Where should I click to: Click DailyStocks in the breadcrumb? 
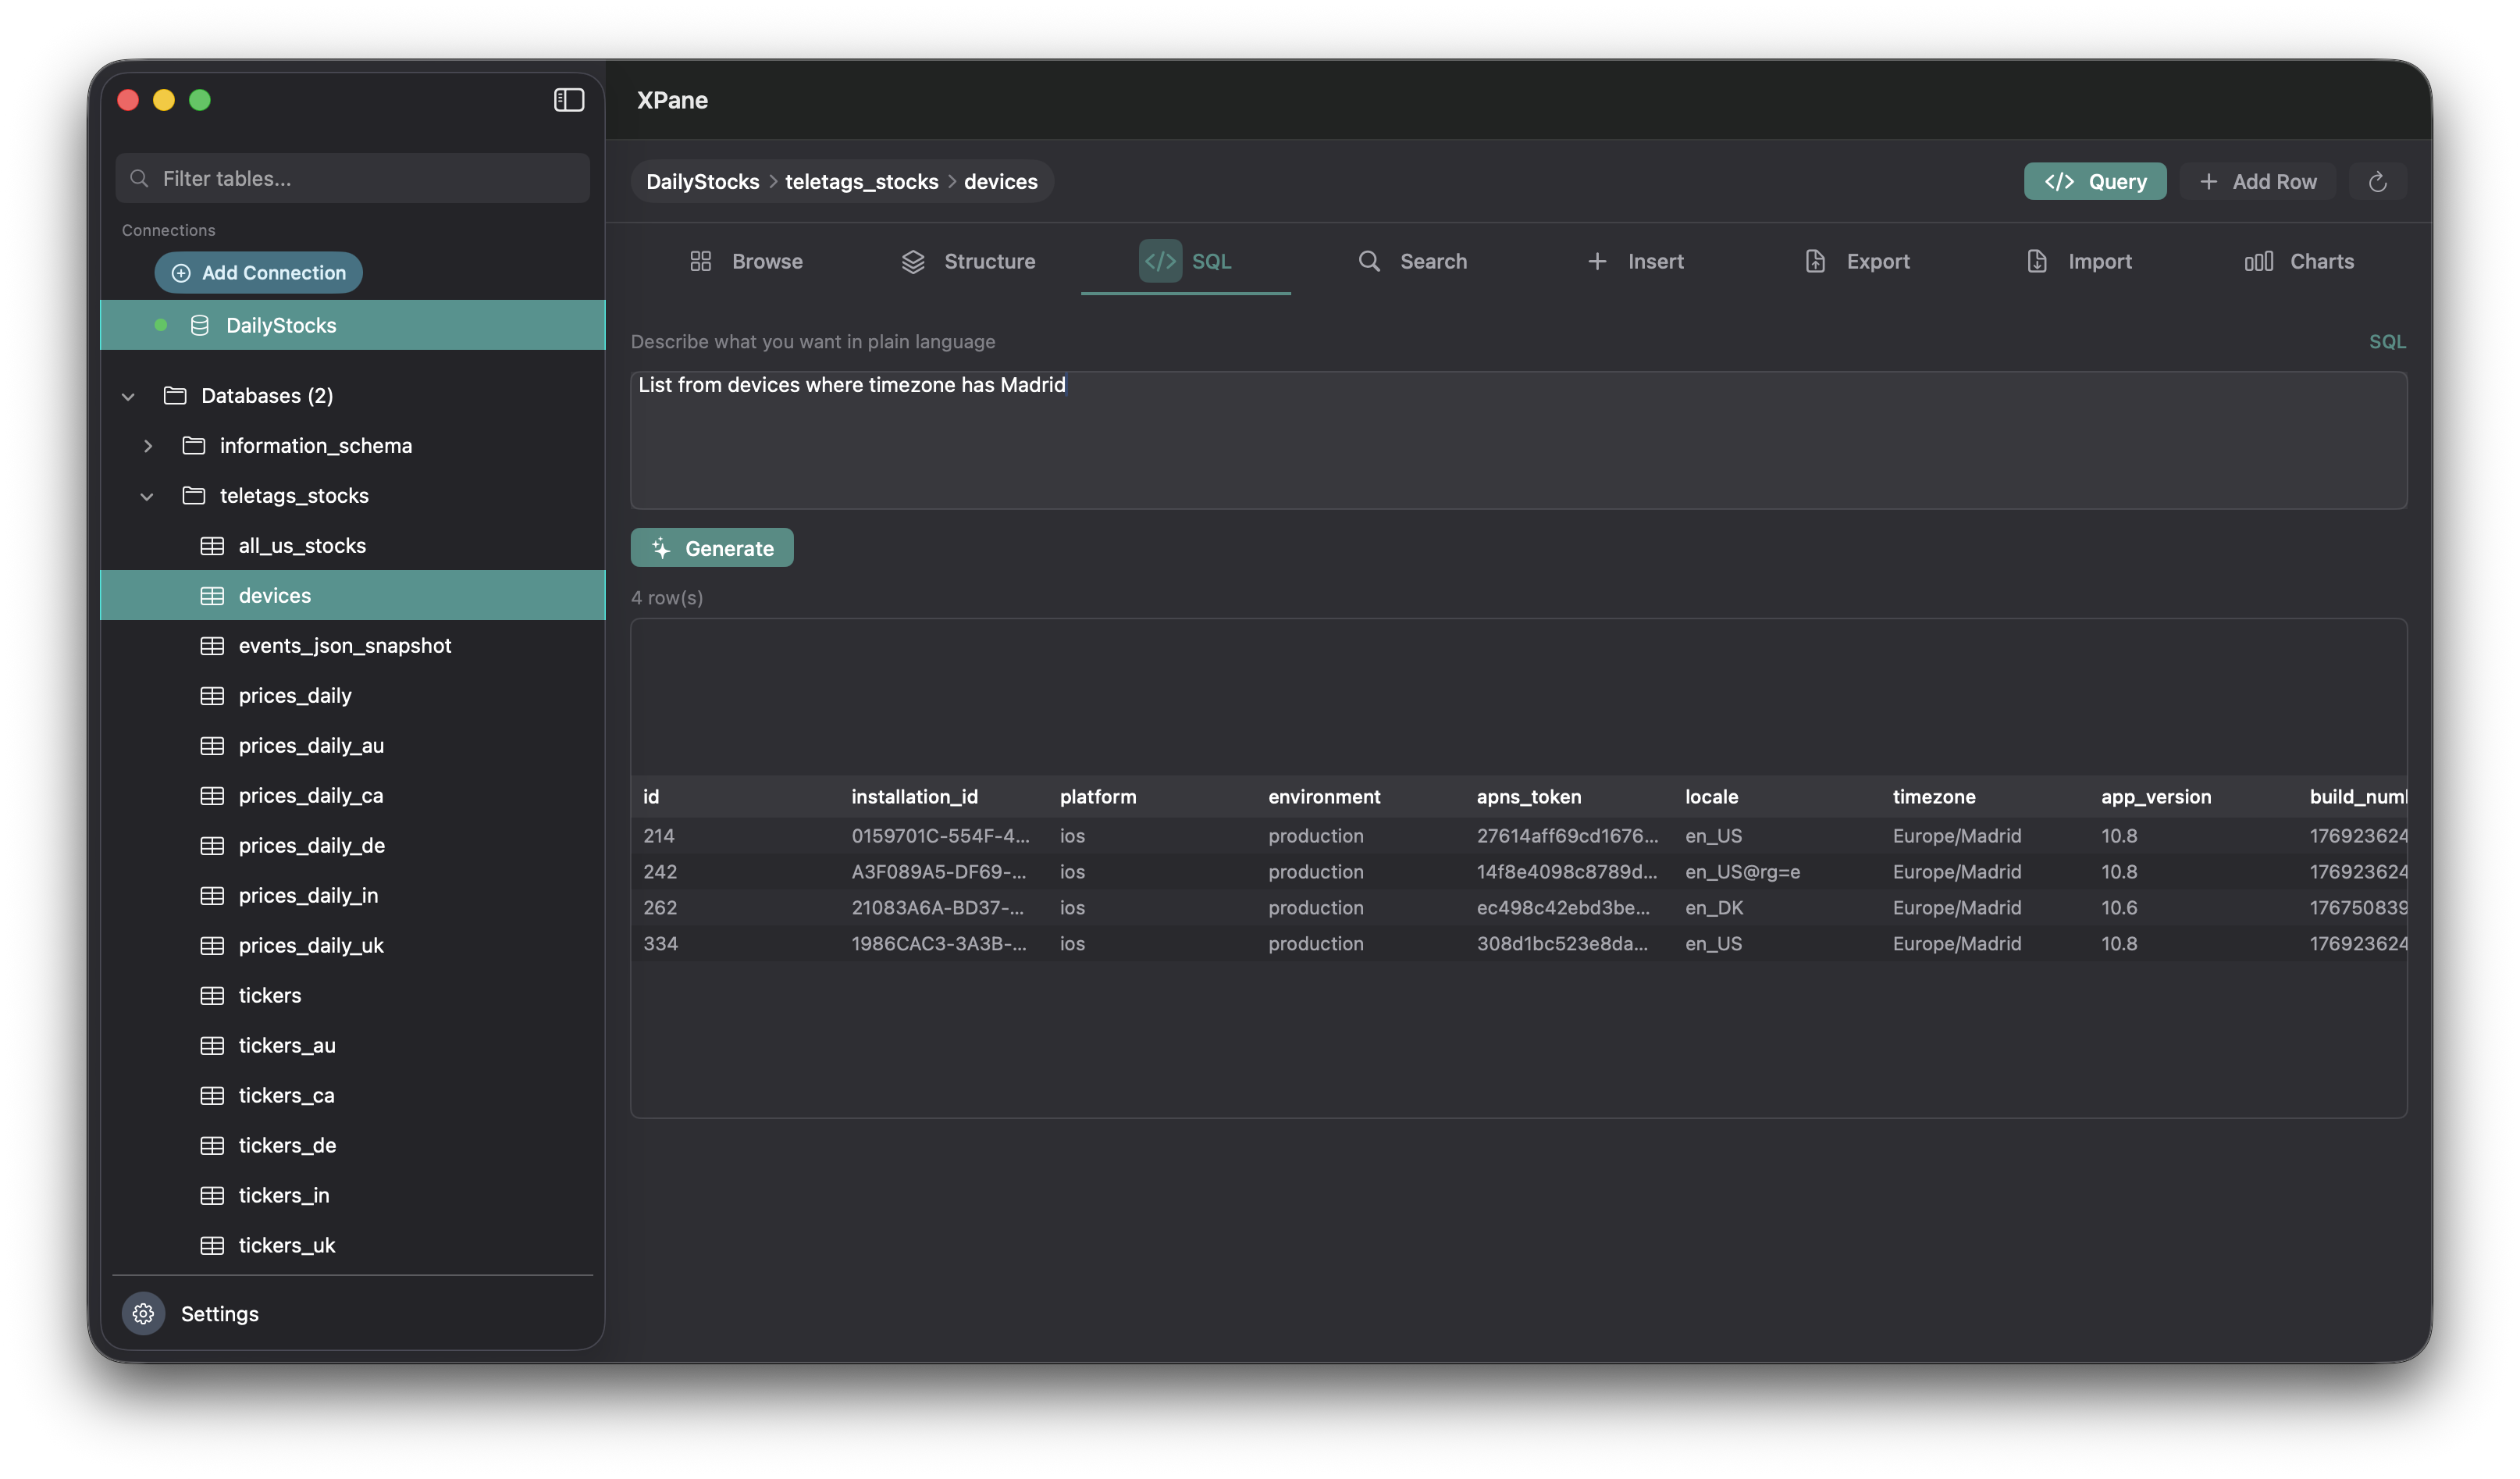(702, 181)
